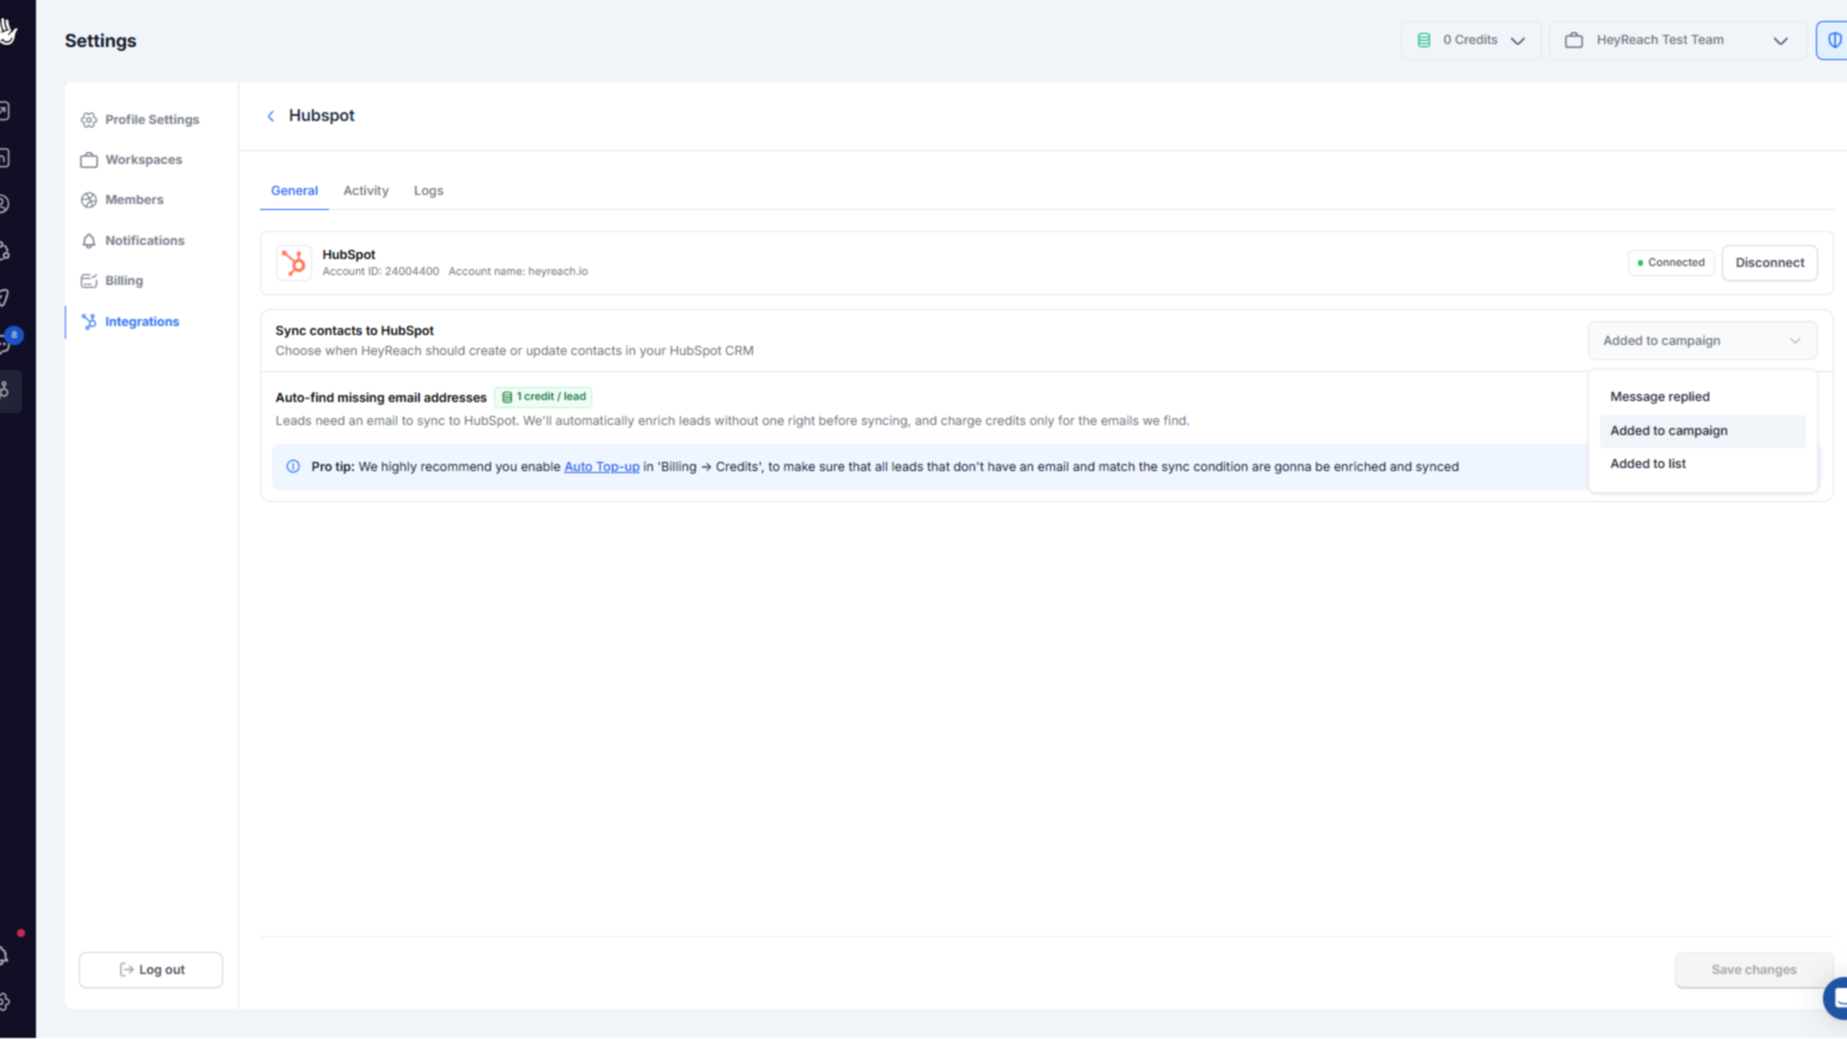Click the HubSpot logo icon

pyautogui.click(x=294, y=263)
